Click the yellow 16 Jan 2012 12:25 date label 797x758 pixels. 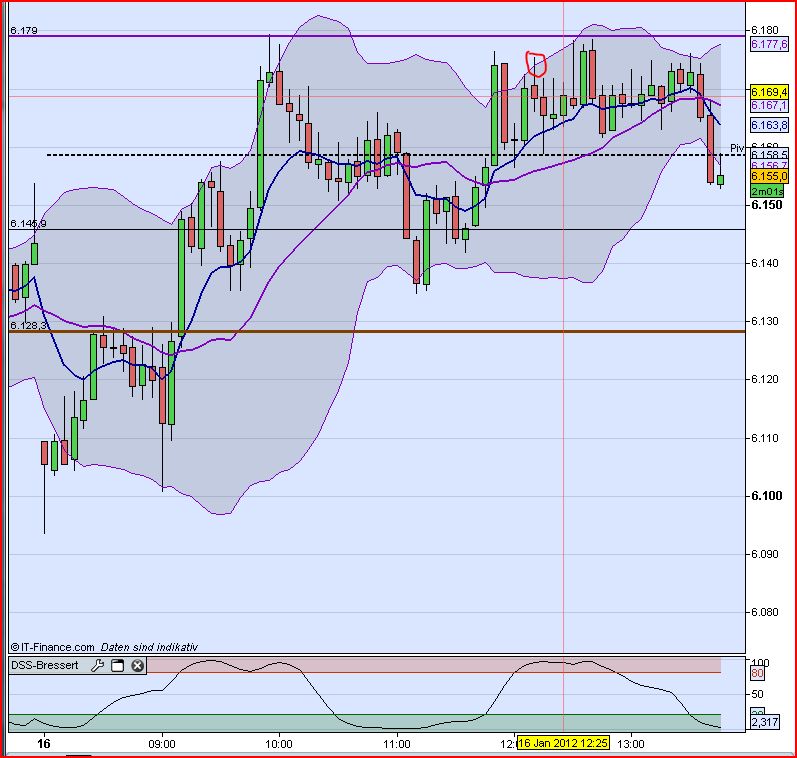pyautogui.click(x=563, y=743)
